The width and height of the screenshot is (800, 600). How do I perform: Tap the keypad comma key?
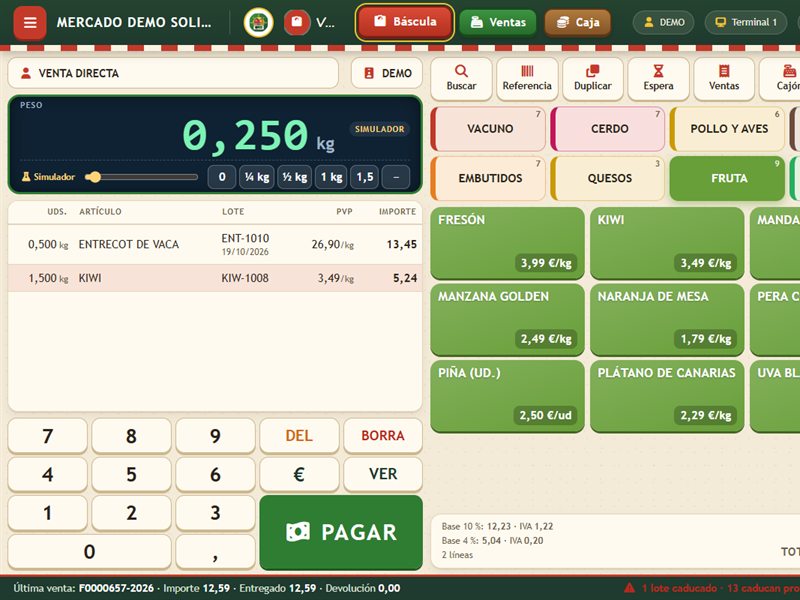coord(215,552)
